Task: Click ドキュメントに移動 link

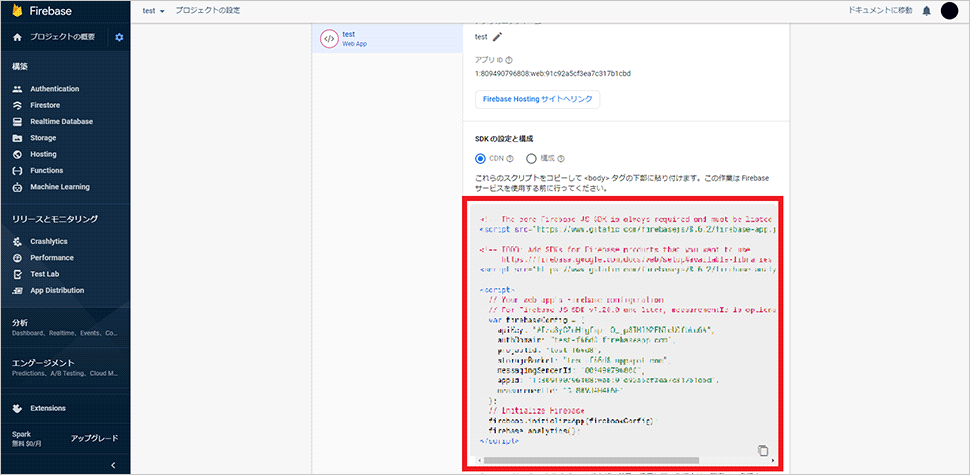Action: click(880, 11)
